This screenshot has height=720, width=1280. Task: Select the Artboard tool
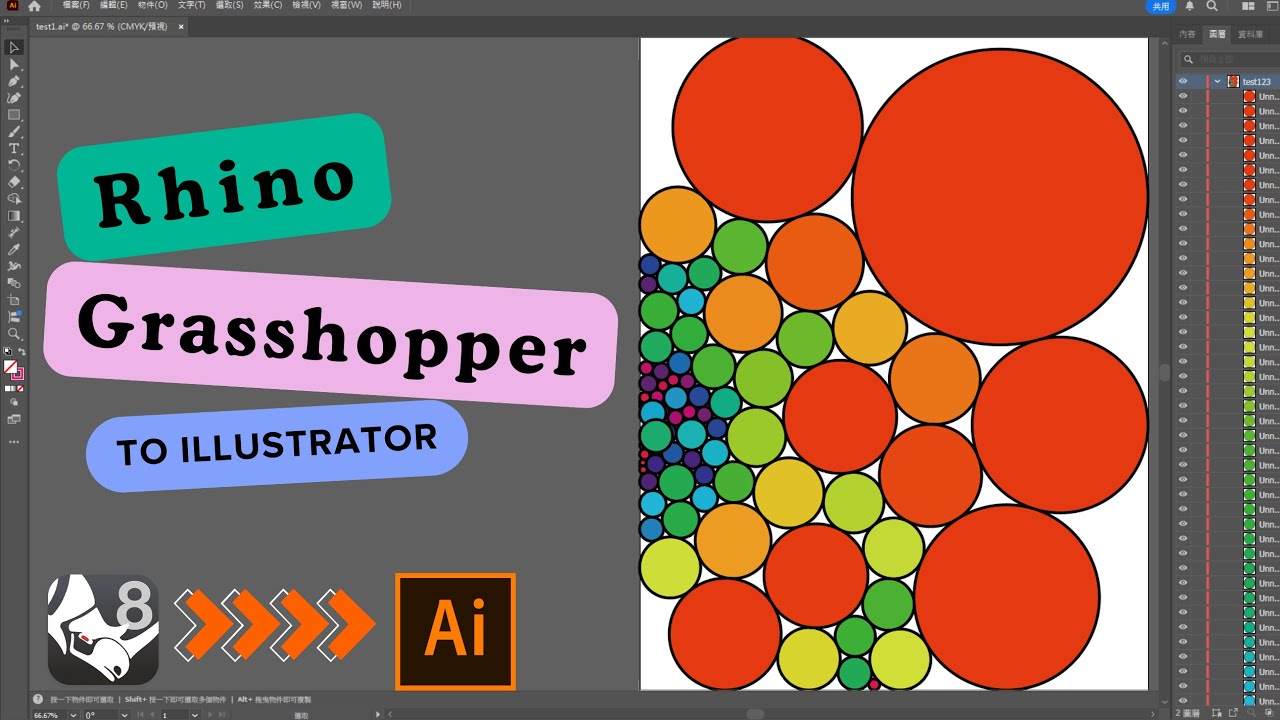(14, 300)
